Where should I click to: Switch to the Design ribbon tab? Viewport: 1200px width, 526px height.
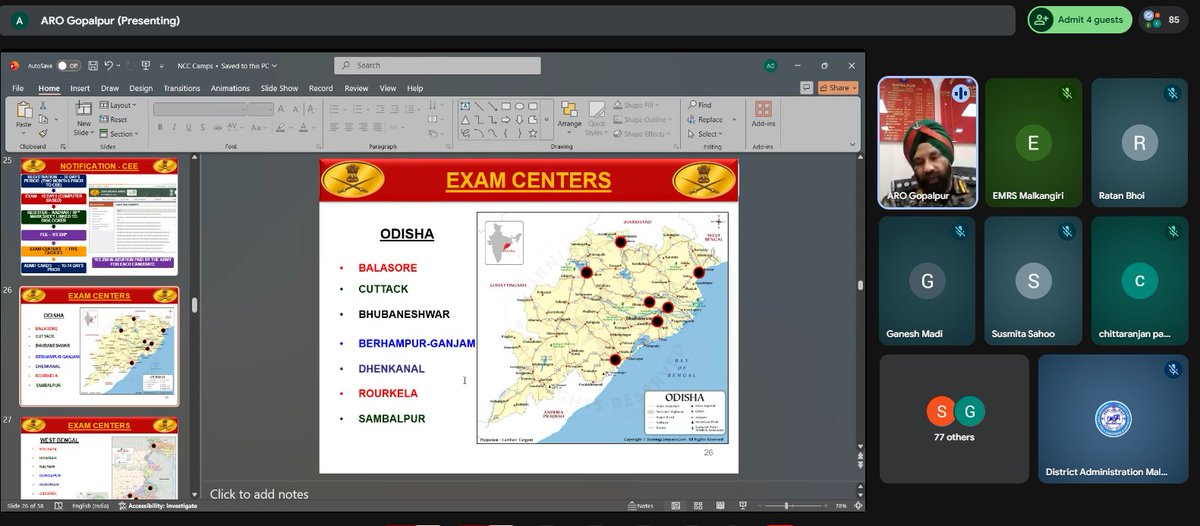(x=141, y=88)
